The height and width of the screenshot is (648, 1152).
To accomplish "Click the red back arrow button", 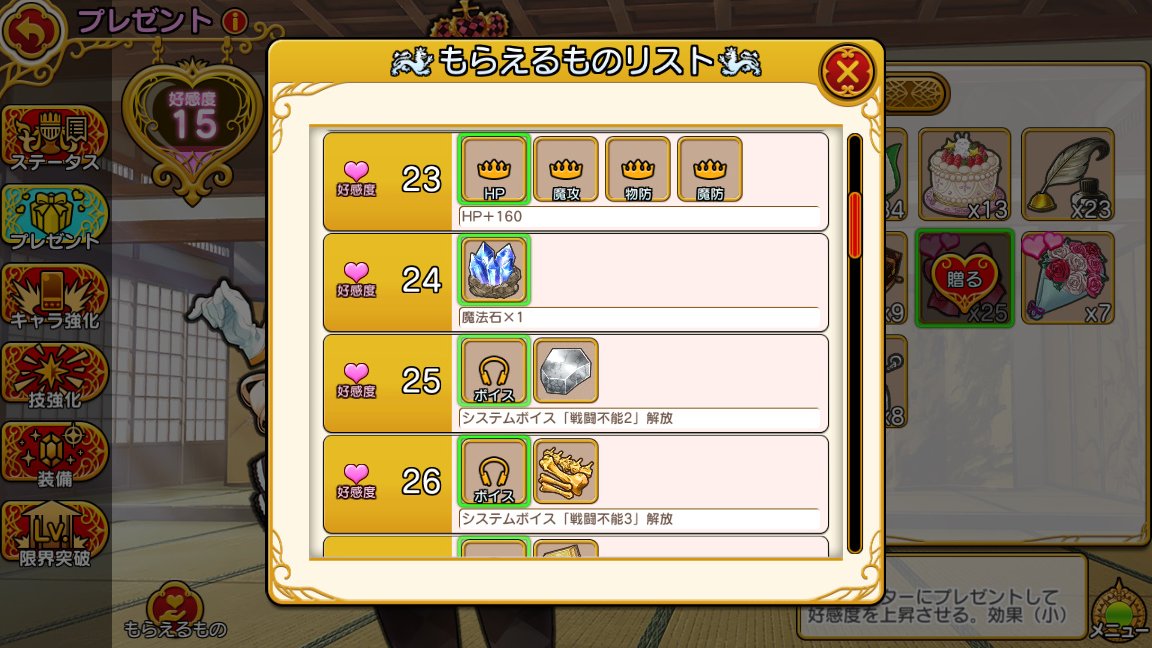I will (31, 31).
